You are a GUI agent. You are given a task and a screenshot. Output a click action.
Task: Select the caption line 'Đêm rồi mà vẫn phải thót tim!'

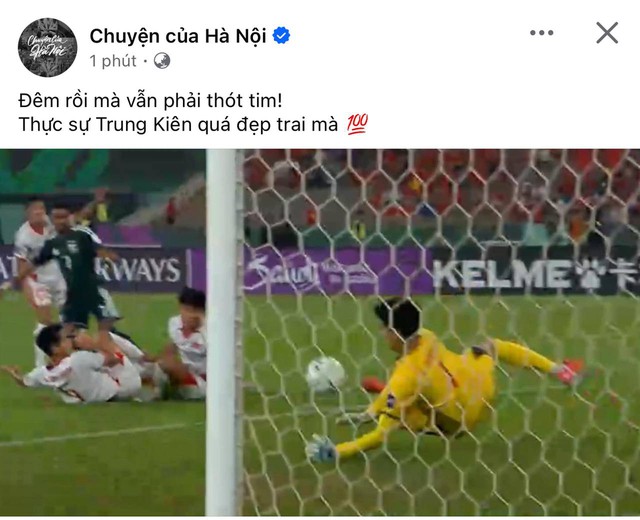(150, 100)
